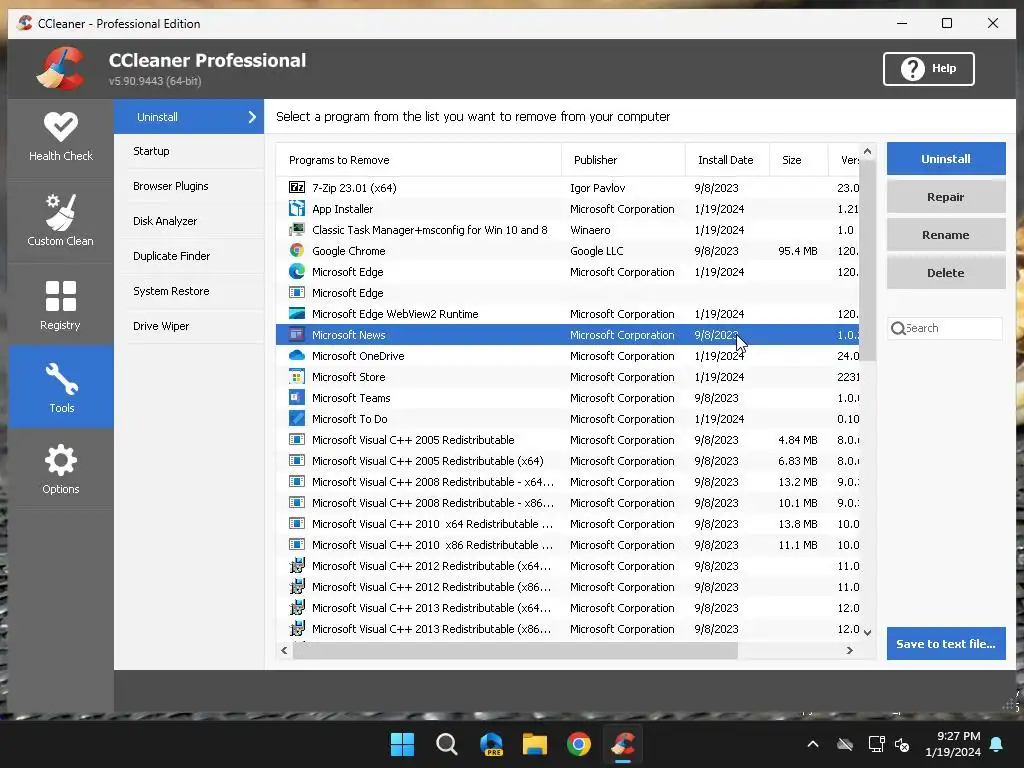Screen dimensions: 1024x768
Task: Click the CCleaner logo in header
Action: tap(60, 68)
